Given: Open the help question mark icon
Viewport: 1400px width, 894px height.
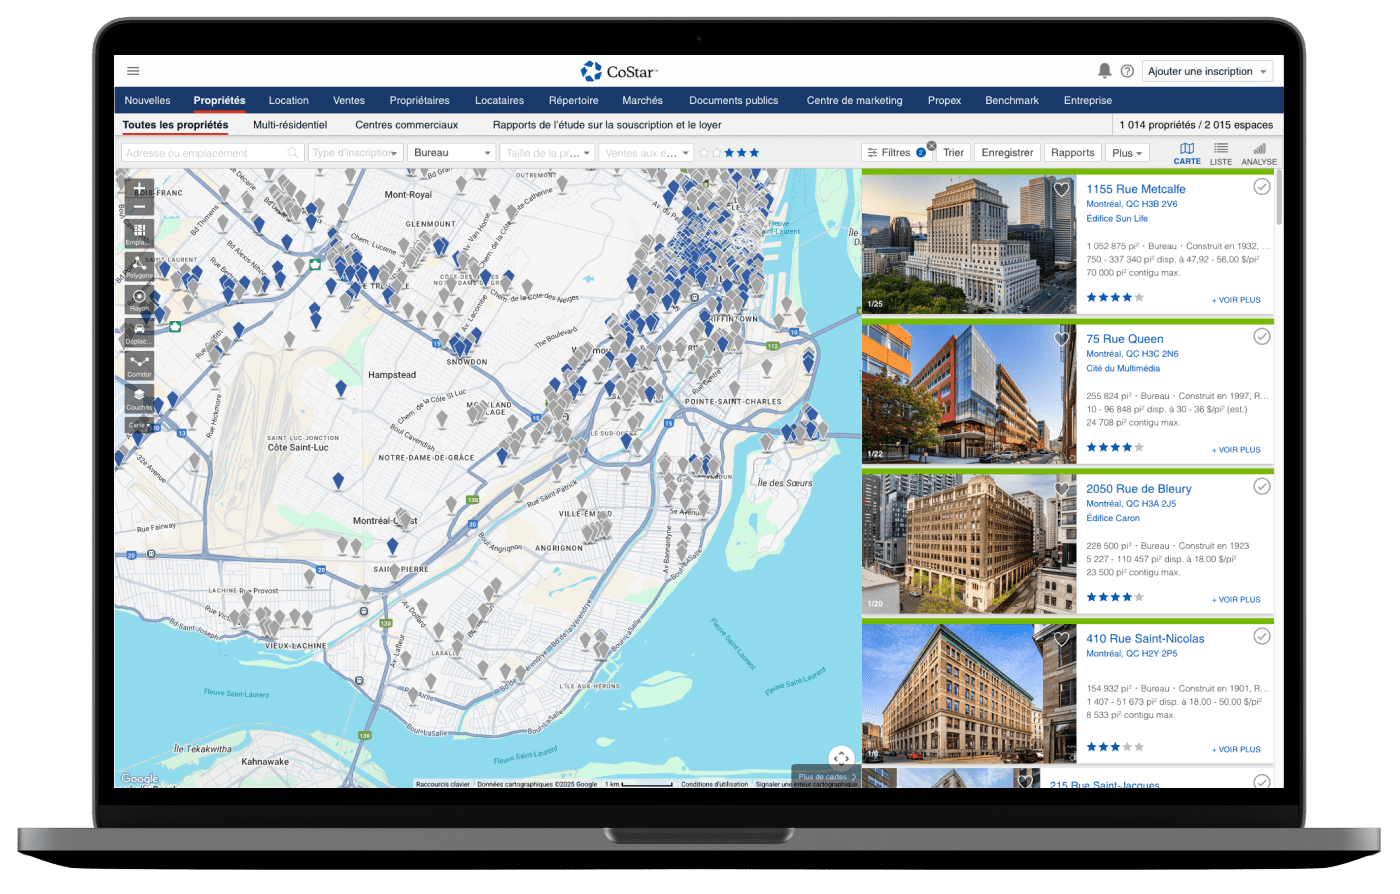Looking at the screenshot, I should tap(1127, 71).
